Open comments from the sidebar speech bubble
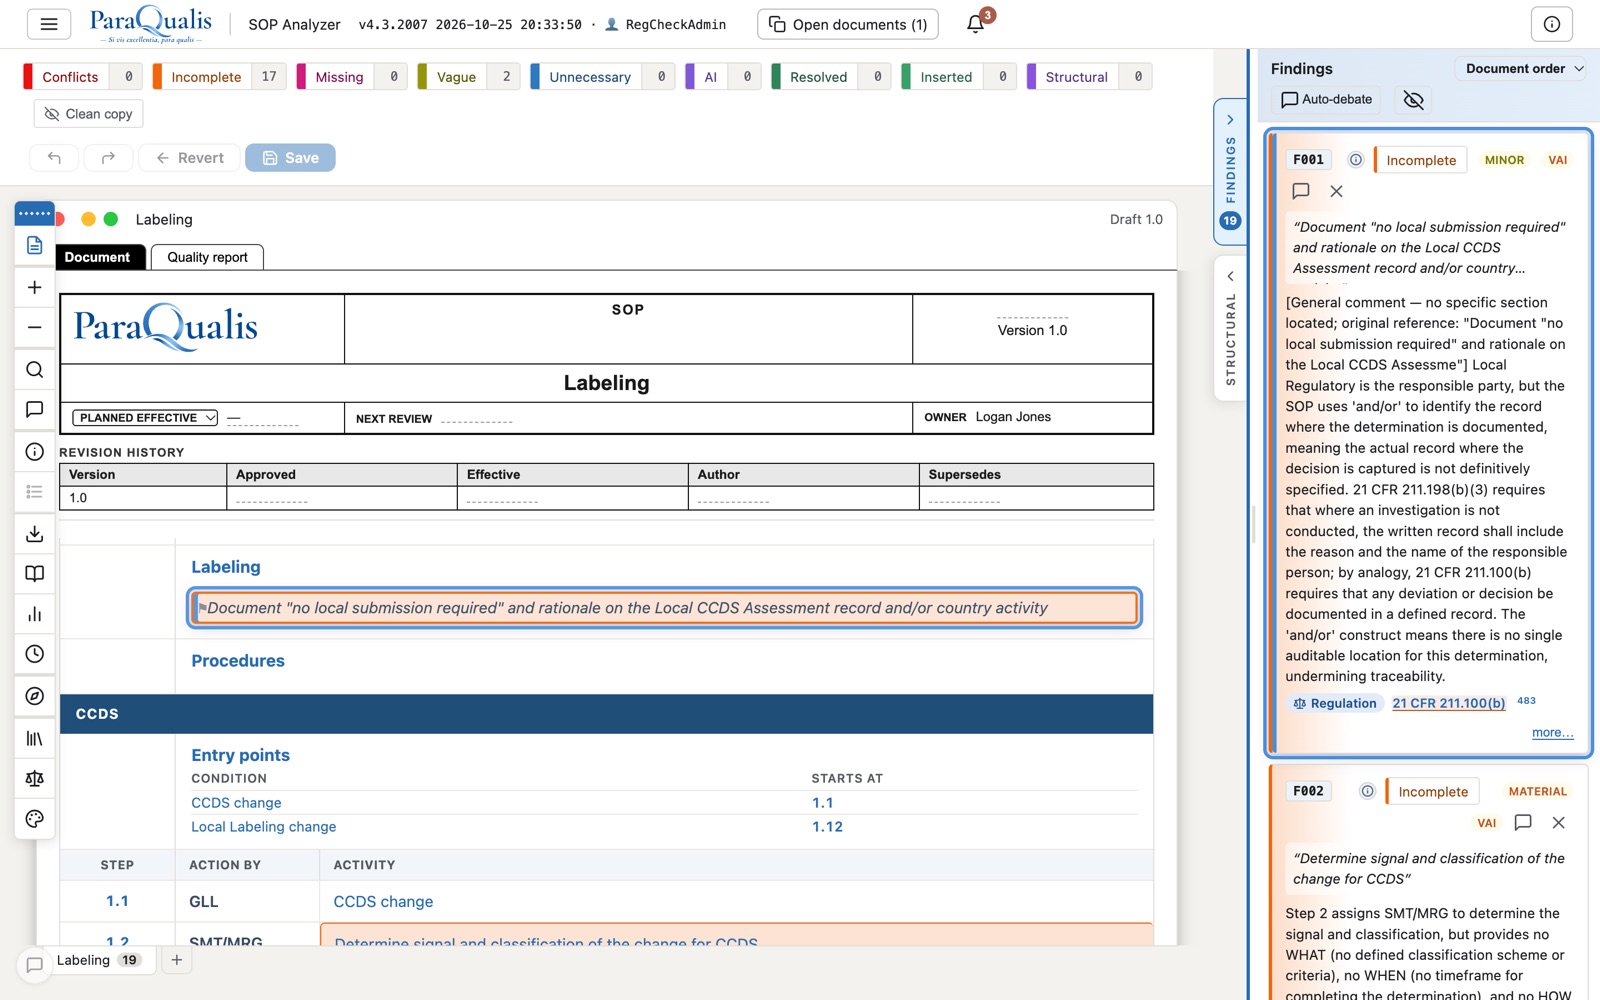 coord(35,410)
